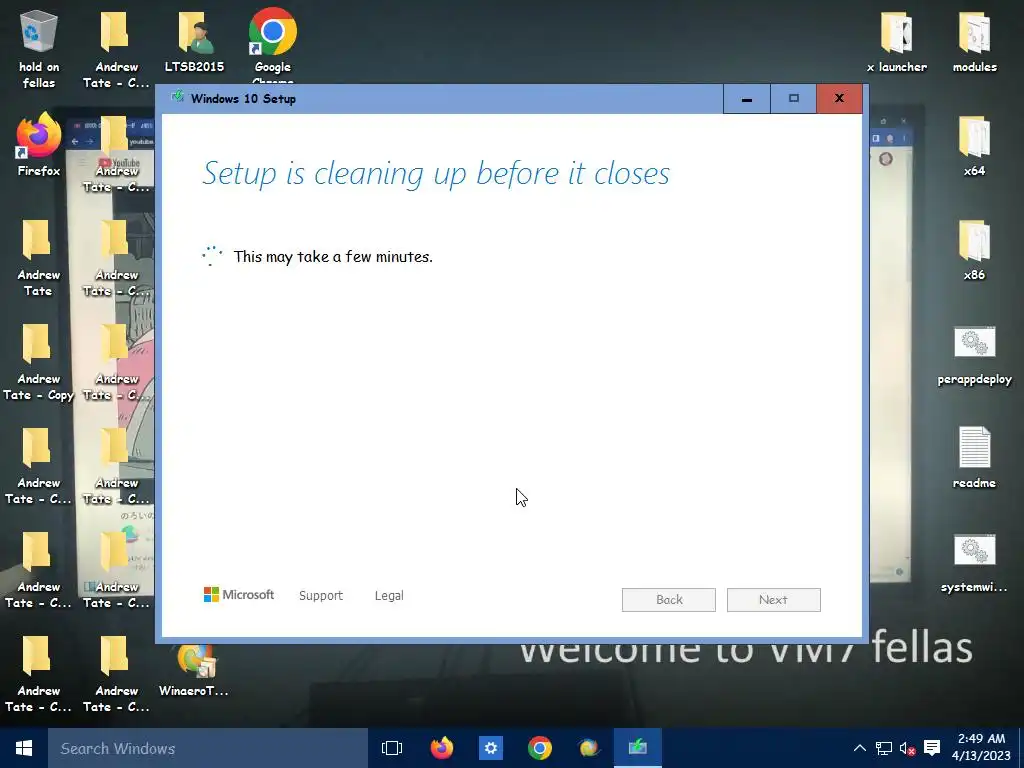Click the globe app icon beside taskbar Chrome
1024x768 pixels.
(589, 748)
